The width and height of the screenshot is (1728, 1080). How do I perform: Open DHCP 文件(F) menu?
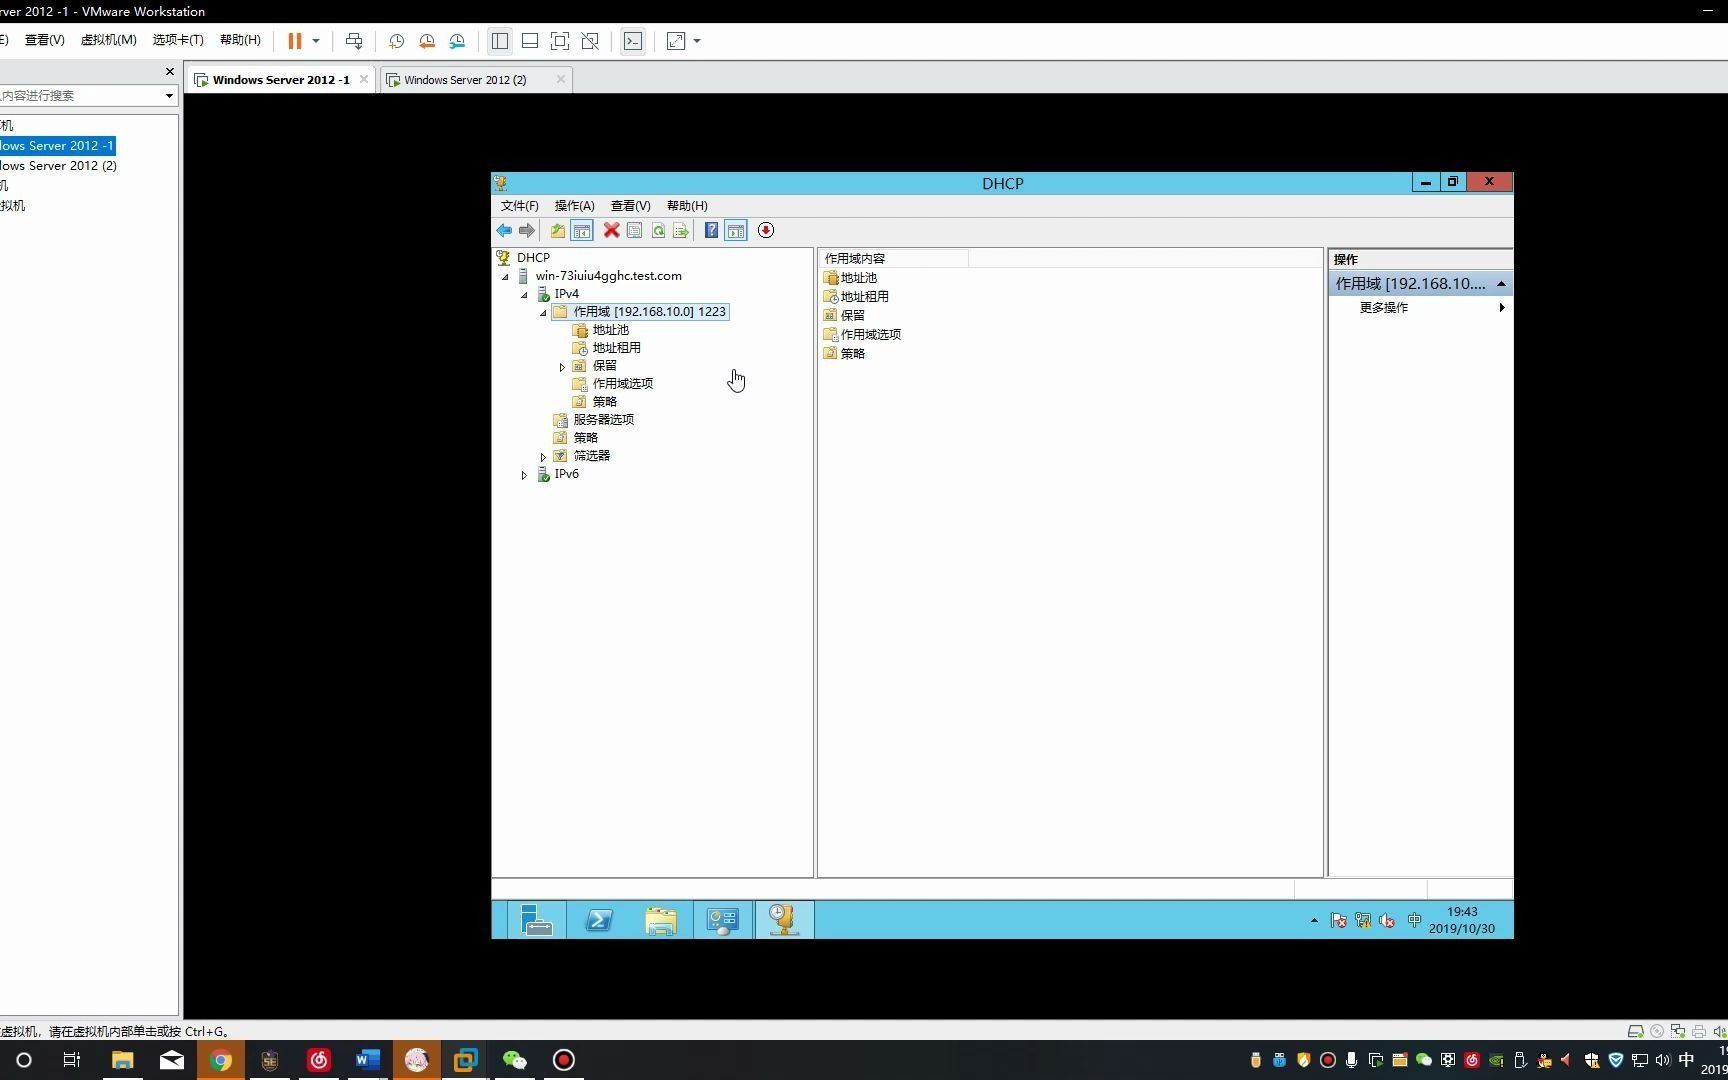[x=520, y=206]
